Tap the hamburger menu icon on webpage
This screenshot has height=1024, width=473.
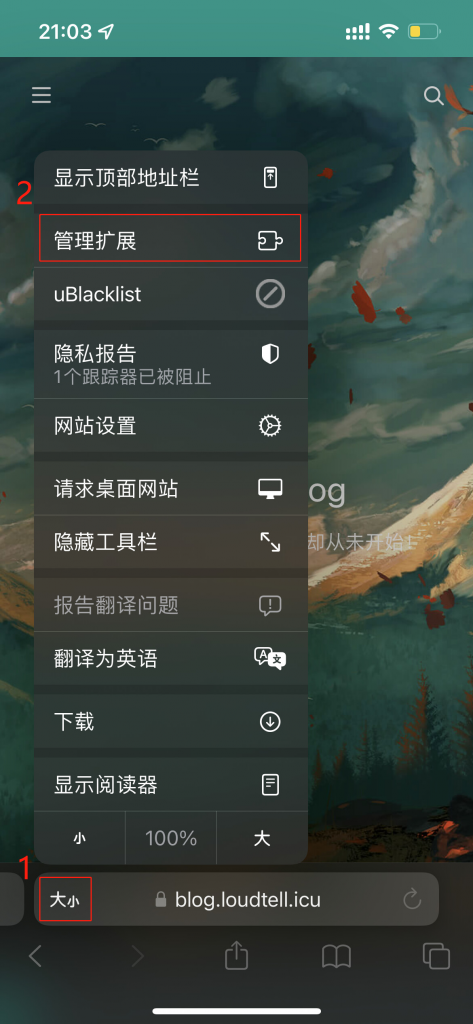coord(41,96)
